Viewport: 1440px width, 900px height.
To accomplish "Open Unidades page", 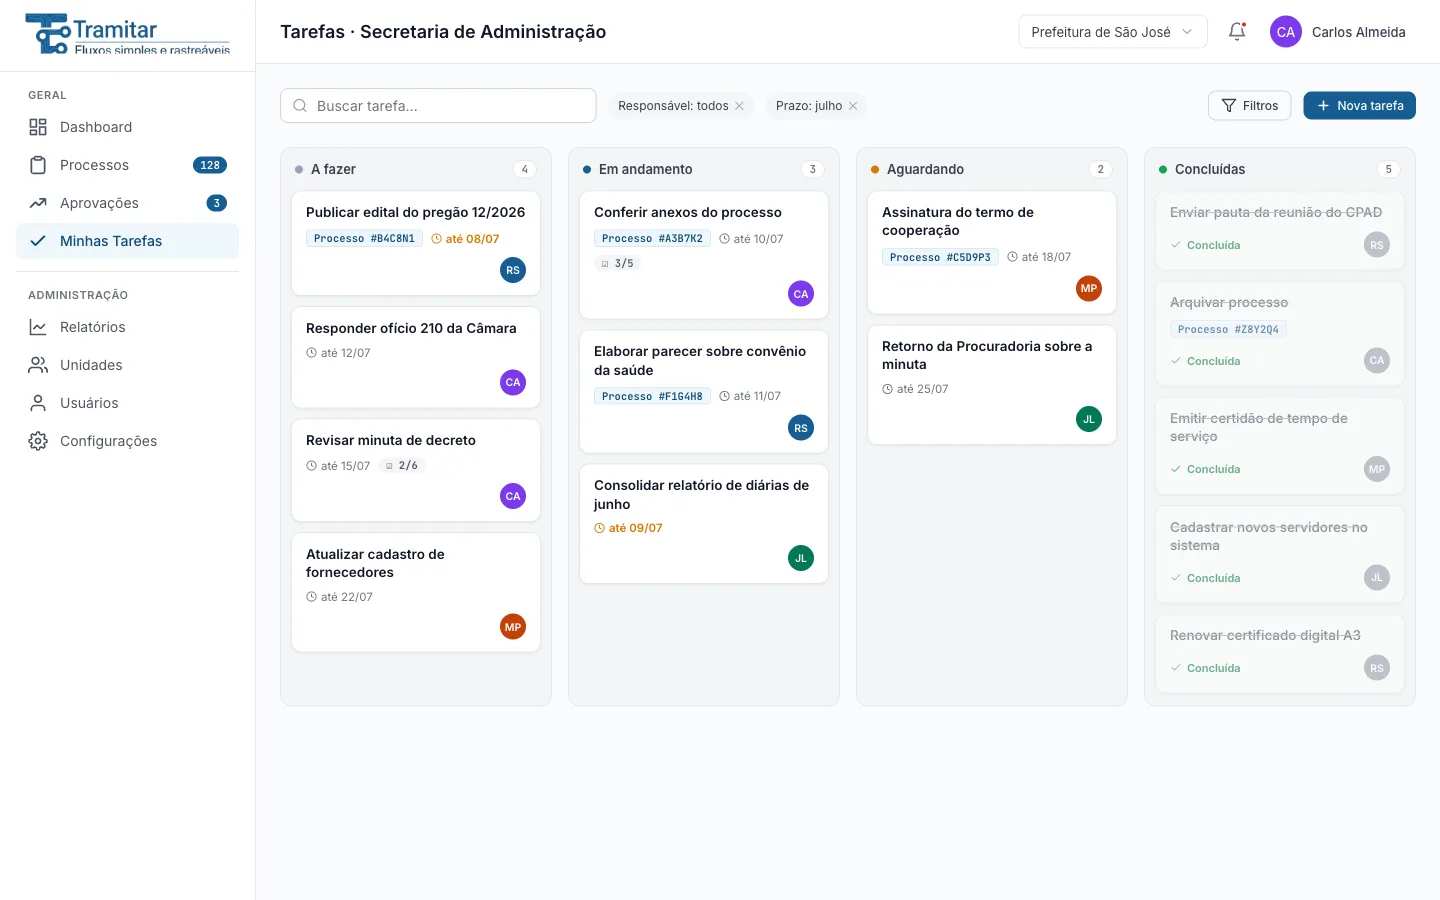I will pyautogui.click(x=127, y=365).
